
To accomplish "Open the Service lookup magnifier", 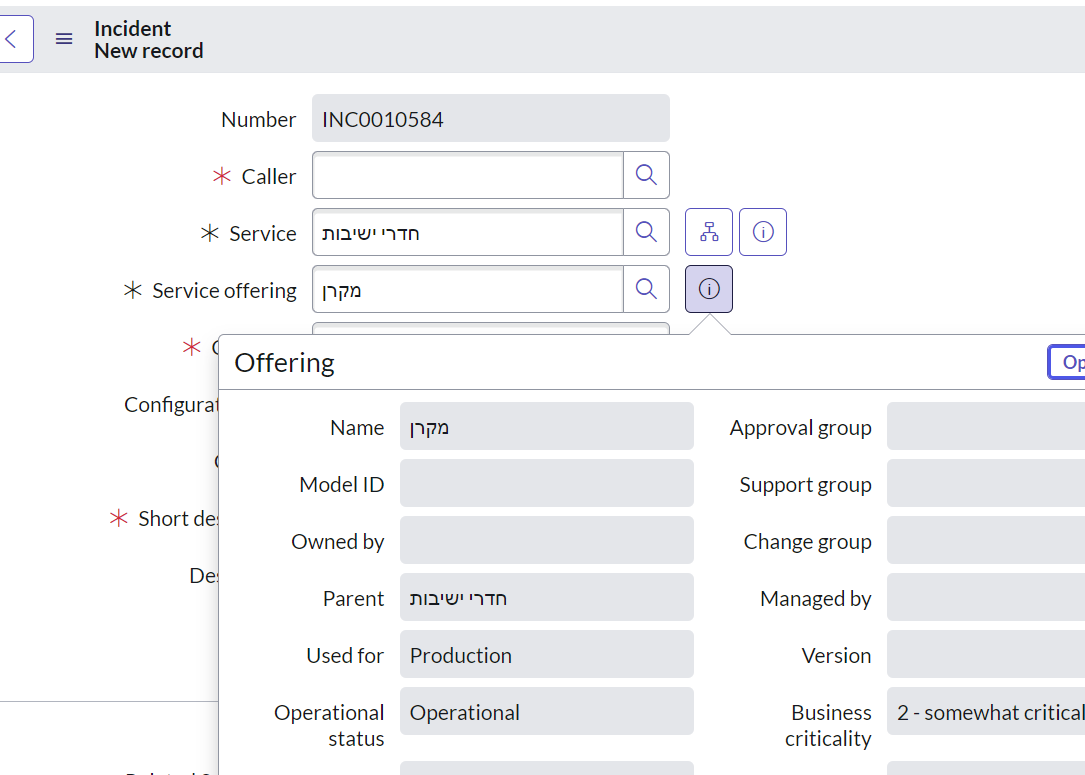I will pos(646,231).
